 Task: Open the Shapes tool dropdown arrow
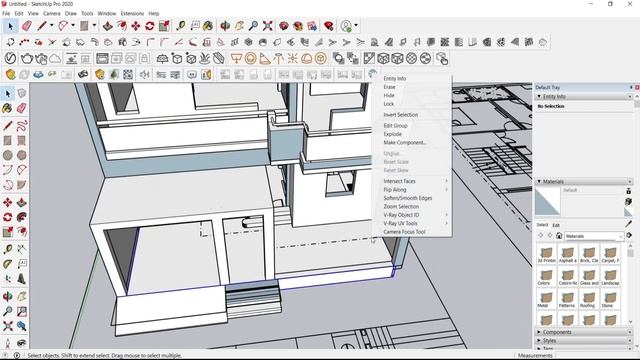pos(94,26)
